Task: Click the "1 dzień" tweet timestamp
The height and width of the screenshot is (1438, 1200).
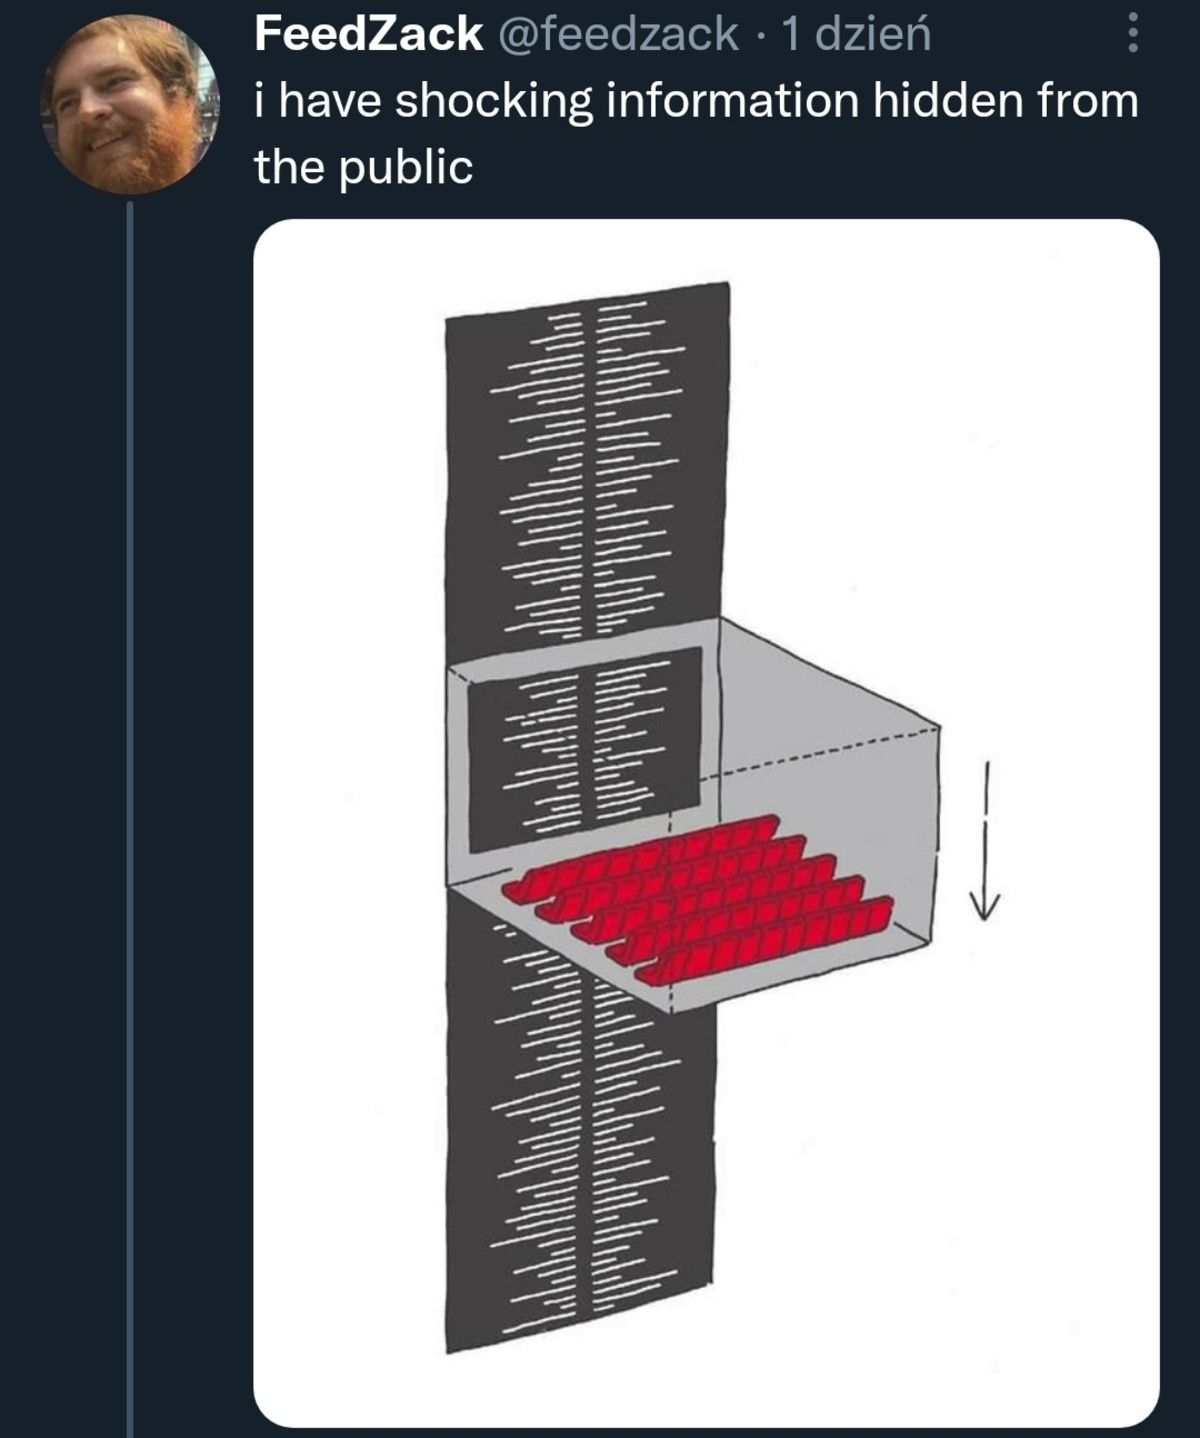Action: pyautogui.click(x=856, y=36)
